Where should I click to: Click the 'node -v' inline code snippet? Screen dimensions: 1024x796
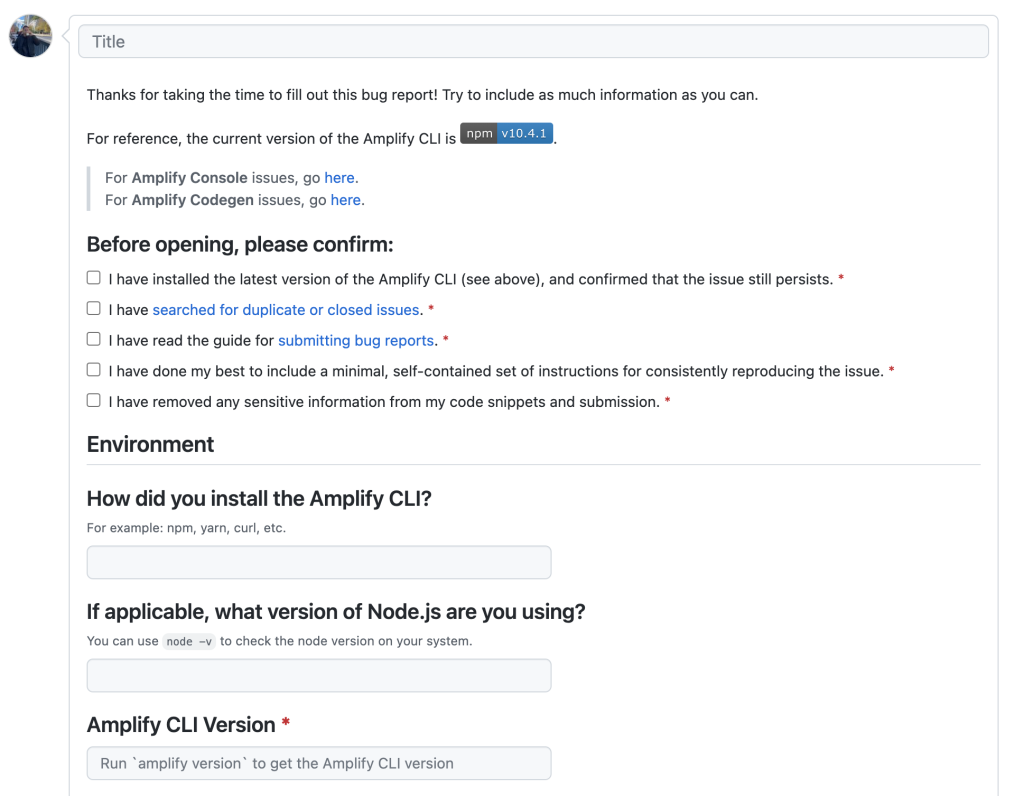[x=189, y=641]
